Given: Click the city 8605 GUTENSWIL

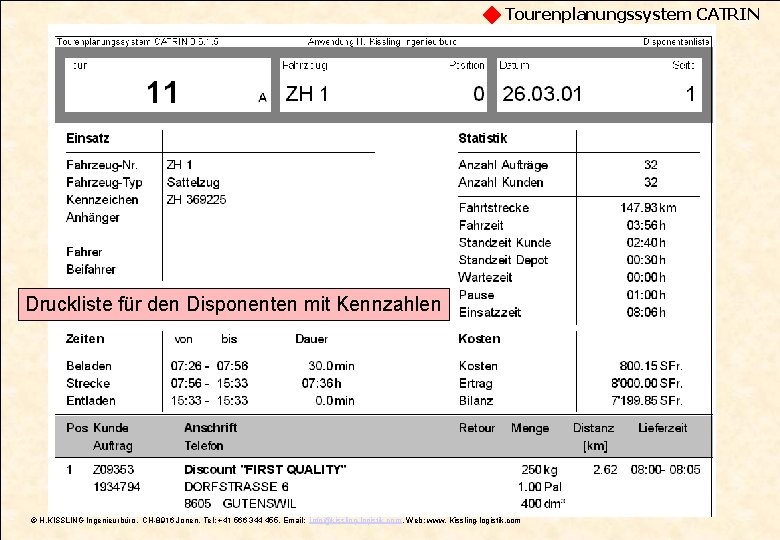Looking at the screenshot, I should [240, 504].
